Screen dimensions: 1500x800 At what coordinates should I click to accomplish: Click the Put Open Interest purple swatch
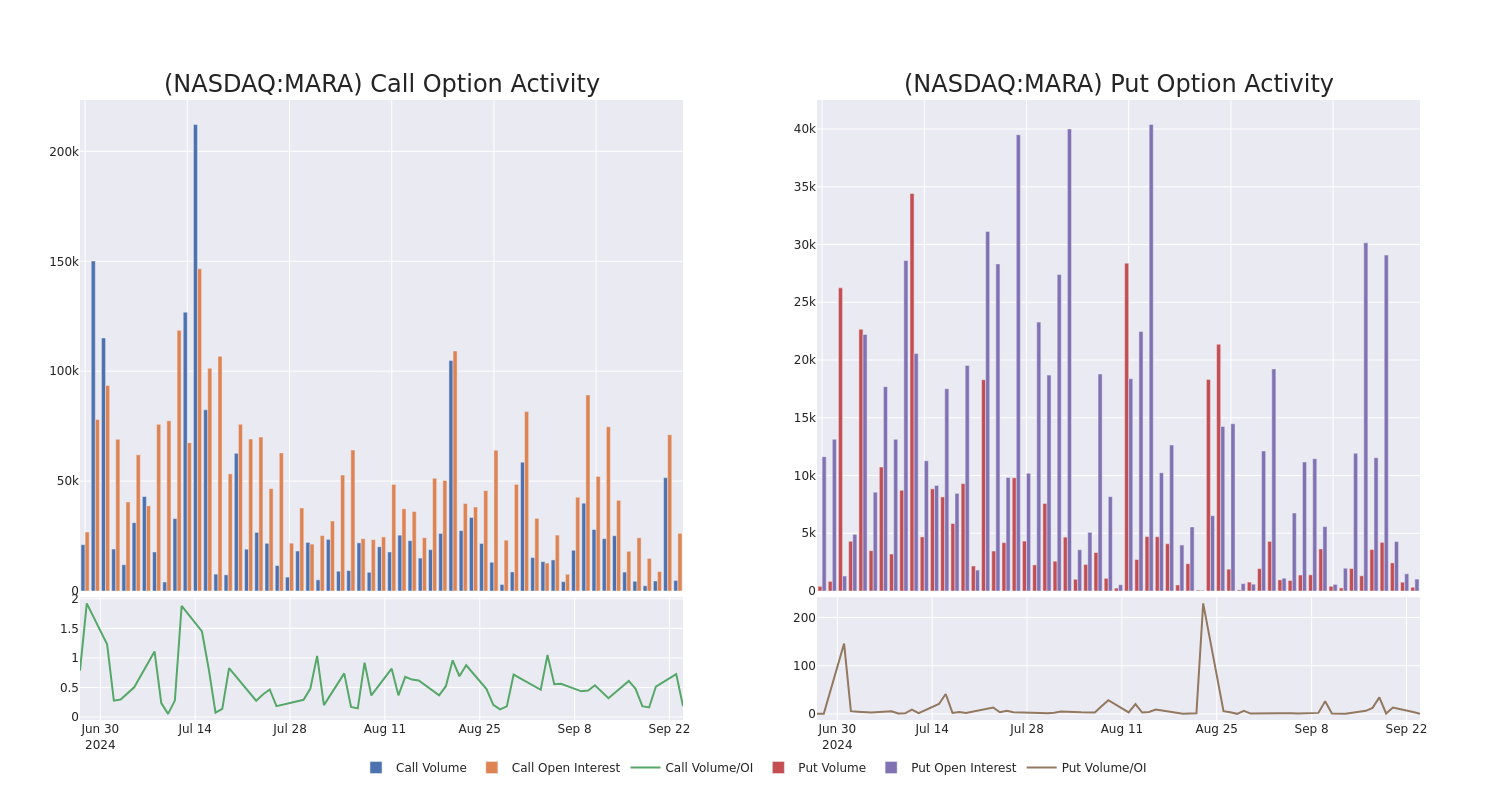pyautogui.click(x=891, y=768)
